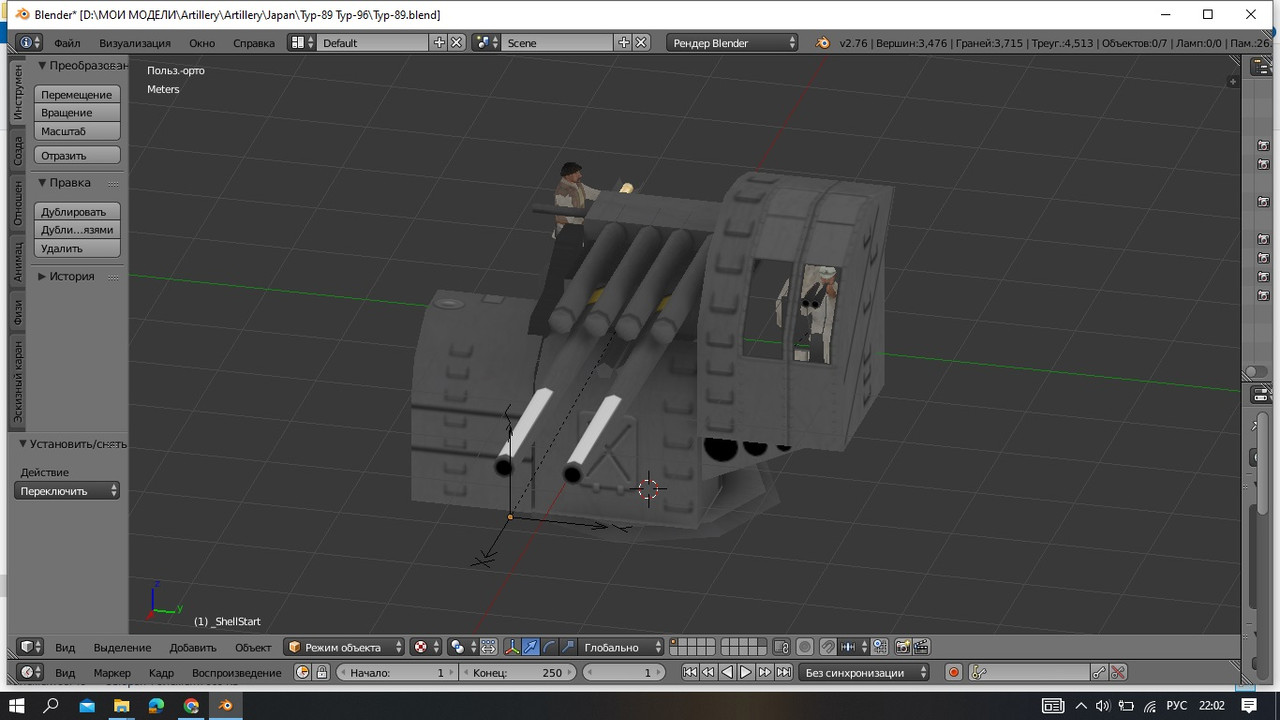Open the Файл menu
The image size is (1280, 720).
(x=67, y=43)
